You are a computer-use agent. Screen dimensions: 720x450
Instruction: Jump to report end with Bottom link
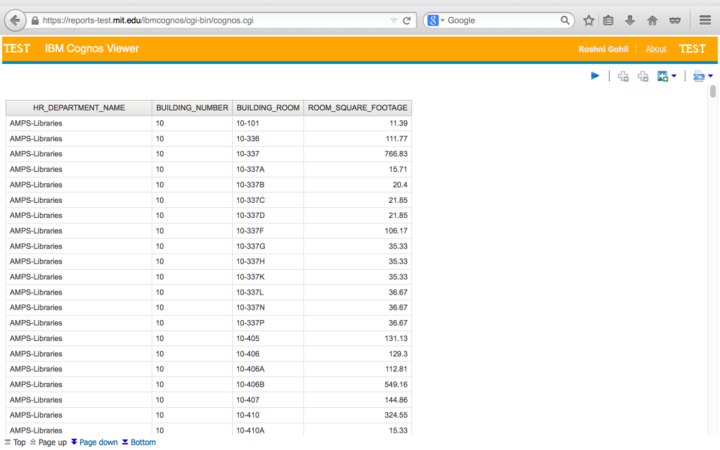tap(142, 442)
